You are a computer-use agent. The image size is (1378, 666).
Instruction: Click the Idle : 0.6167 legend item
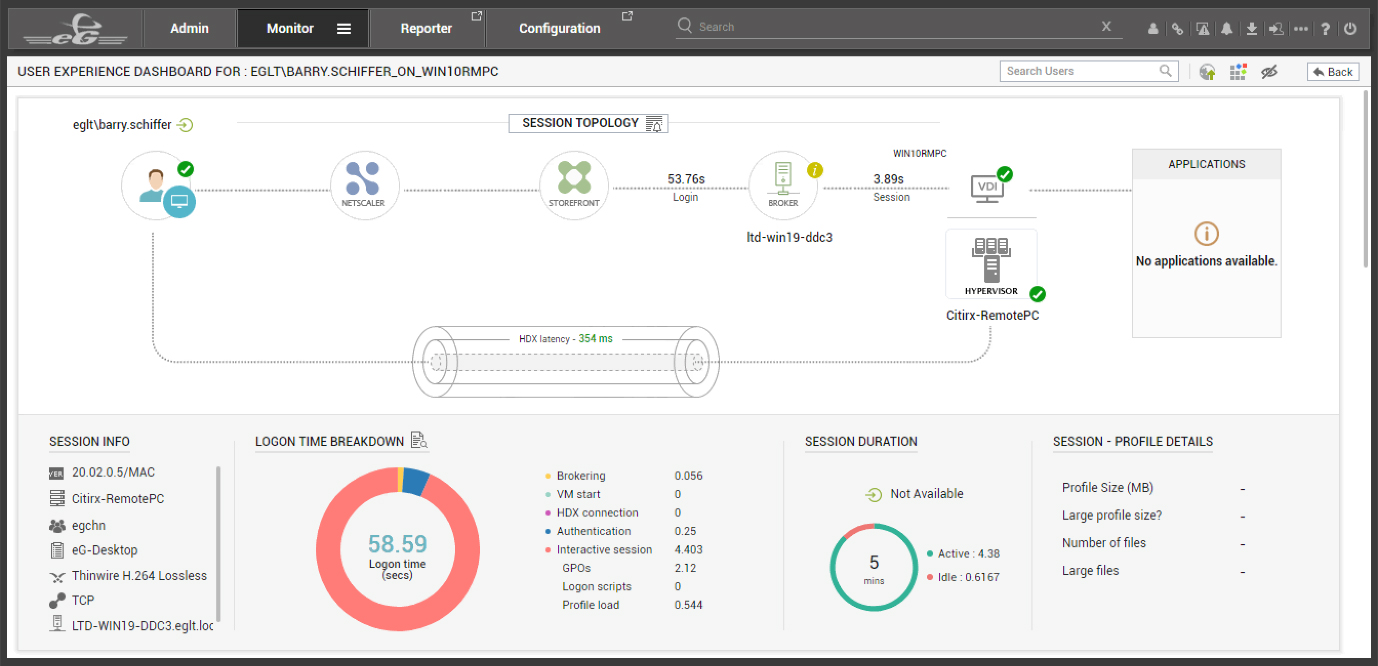(x=964, y=577)
